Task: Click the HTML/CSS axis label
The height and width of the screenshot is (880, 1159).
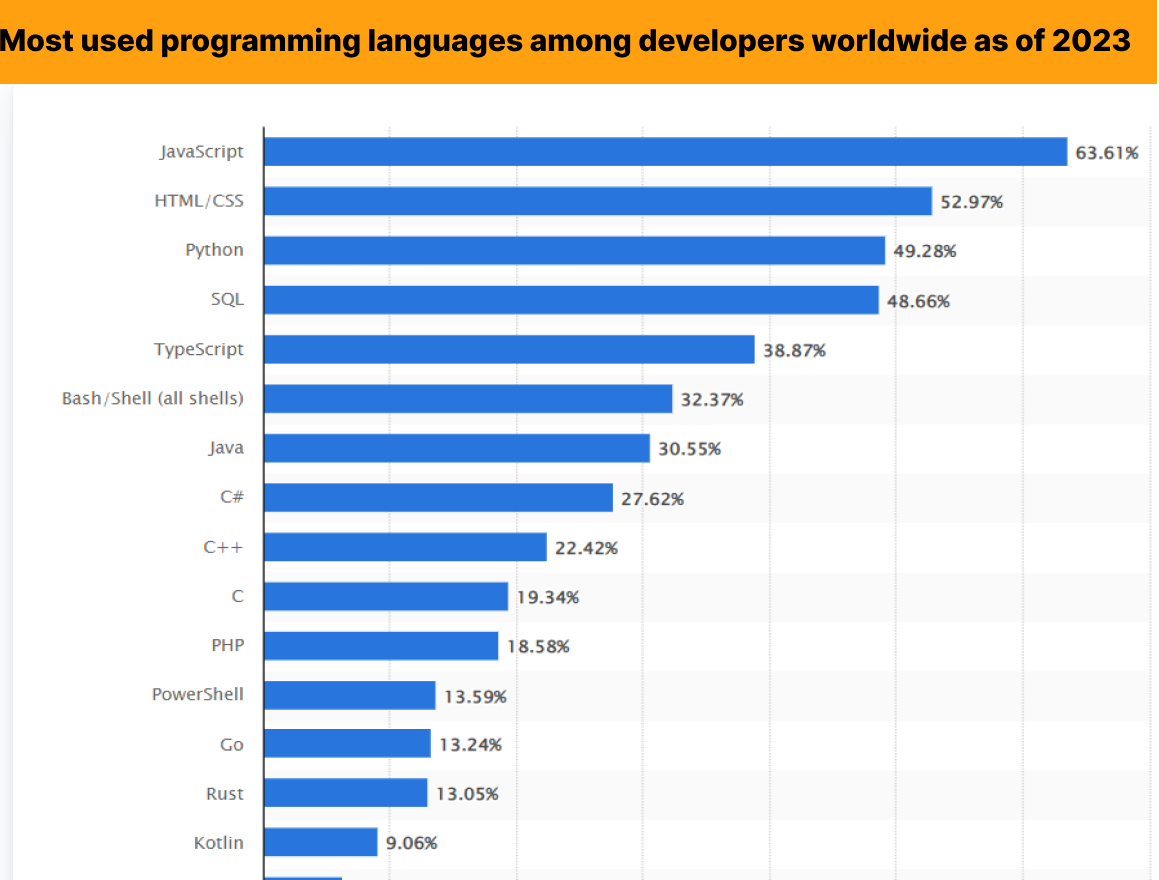Action: pyautogui.click(x=199, y=201)
